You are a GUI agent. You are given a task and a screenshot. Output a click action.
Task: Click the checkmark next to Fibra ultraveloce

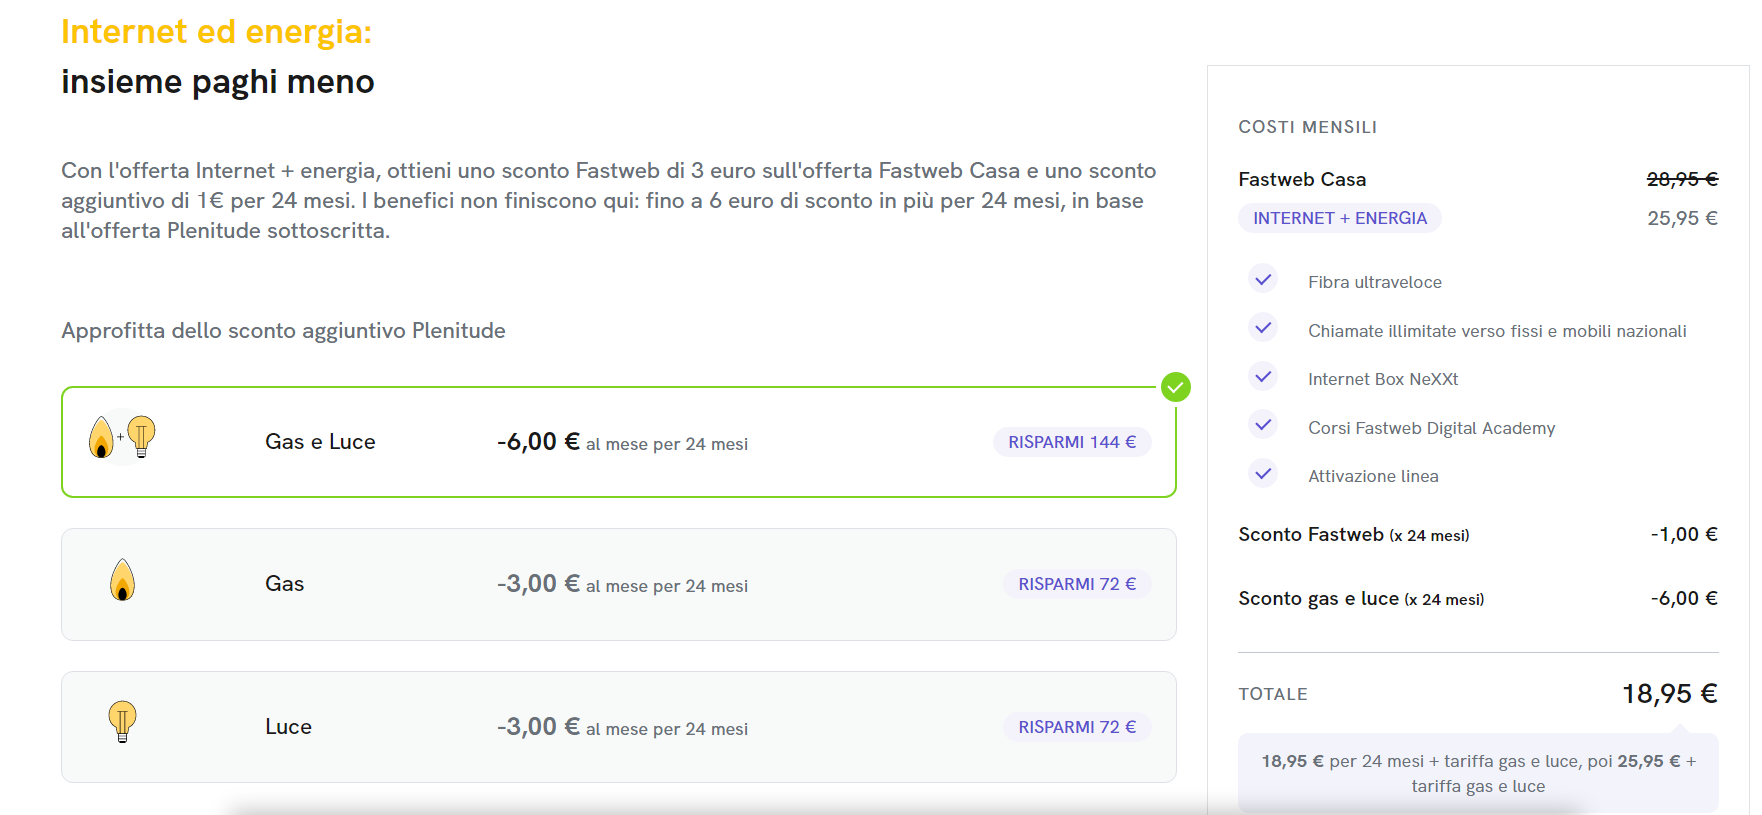pos(1264,280)
